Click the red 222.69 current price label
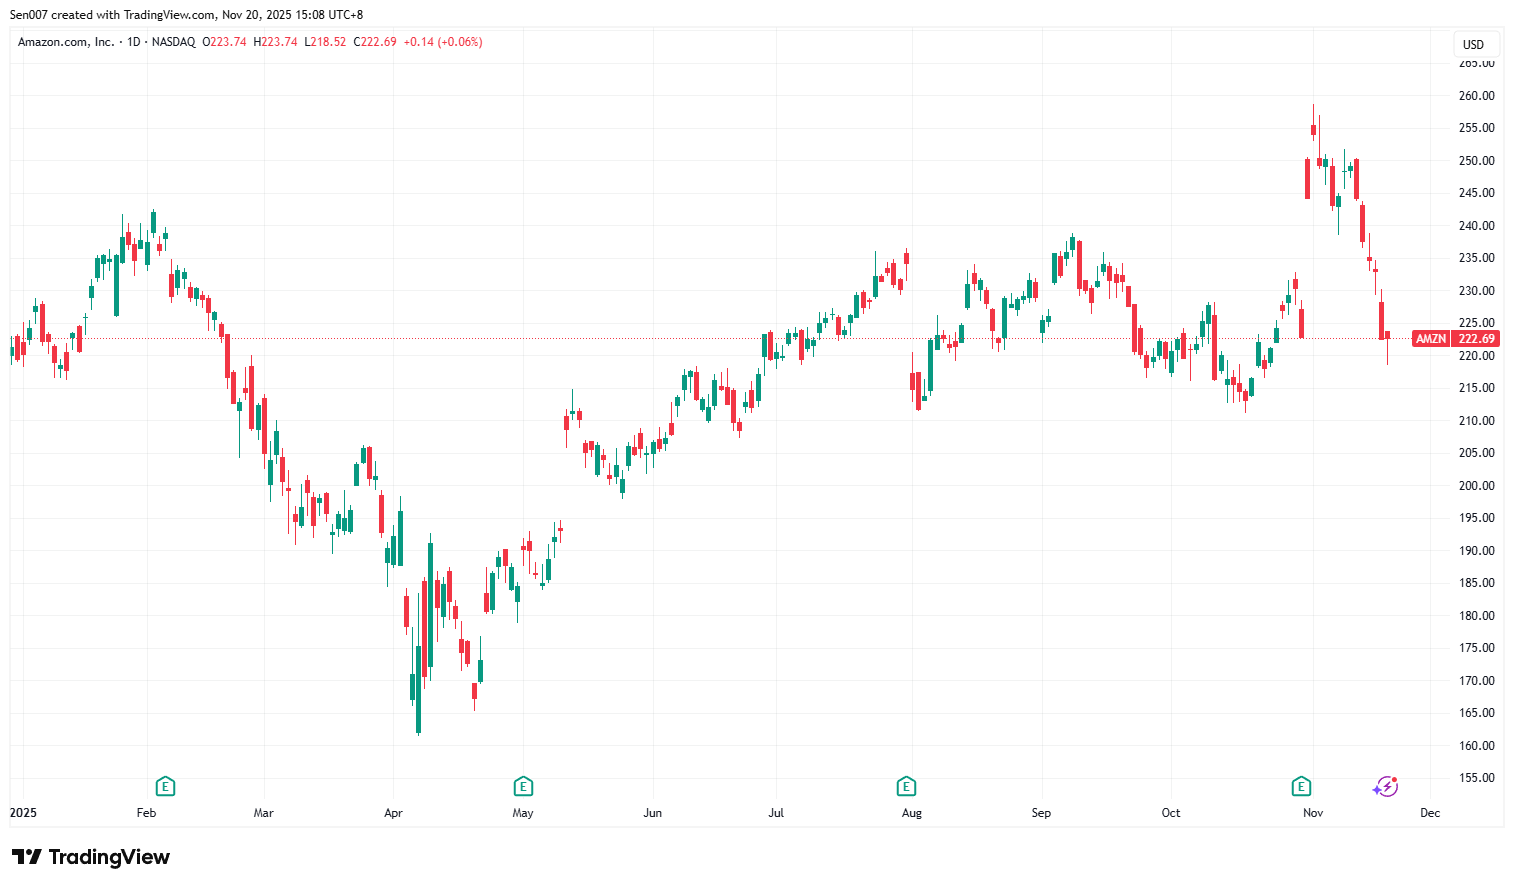The height and width of the screenshot is (887, 1514). pos(1476,339)
